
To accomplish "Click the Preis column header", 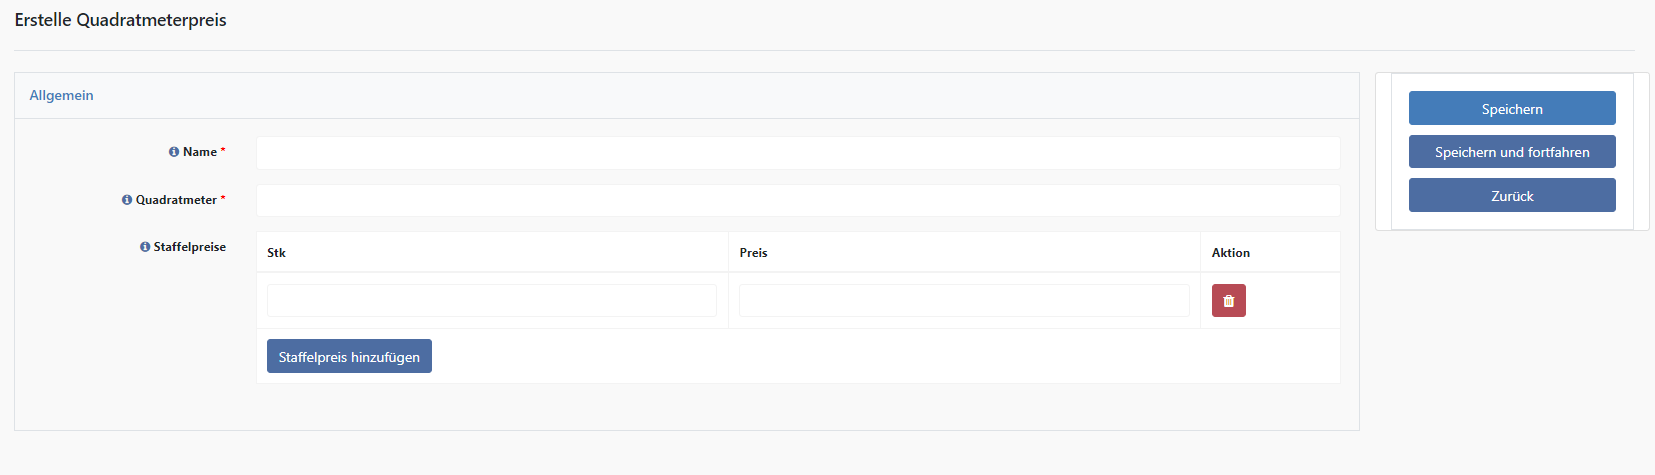I will (753, 253).
